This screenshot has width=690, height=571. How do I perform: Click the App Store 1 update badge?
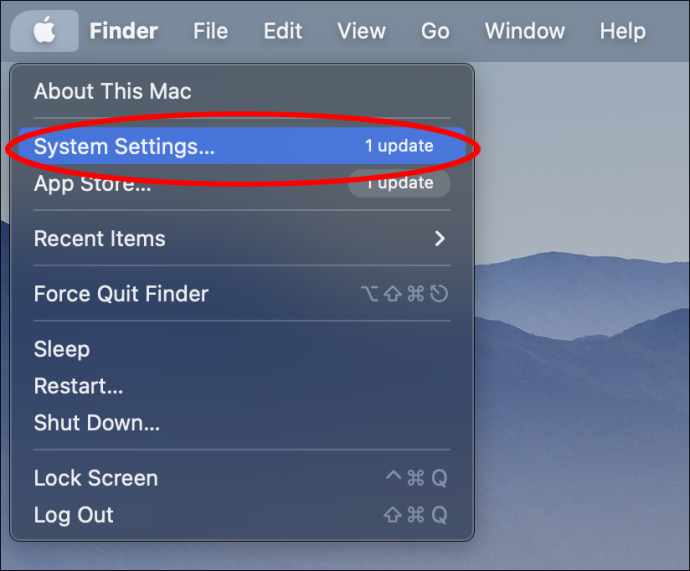399,183
